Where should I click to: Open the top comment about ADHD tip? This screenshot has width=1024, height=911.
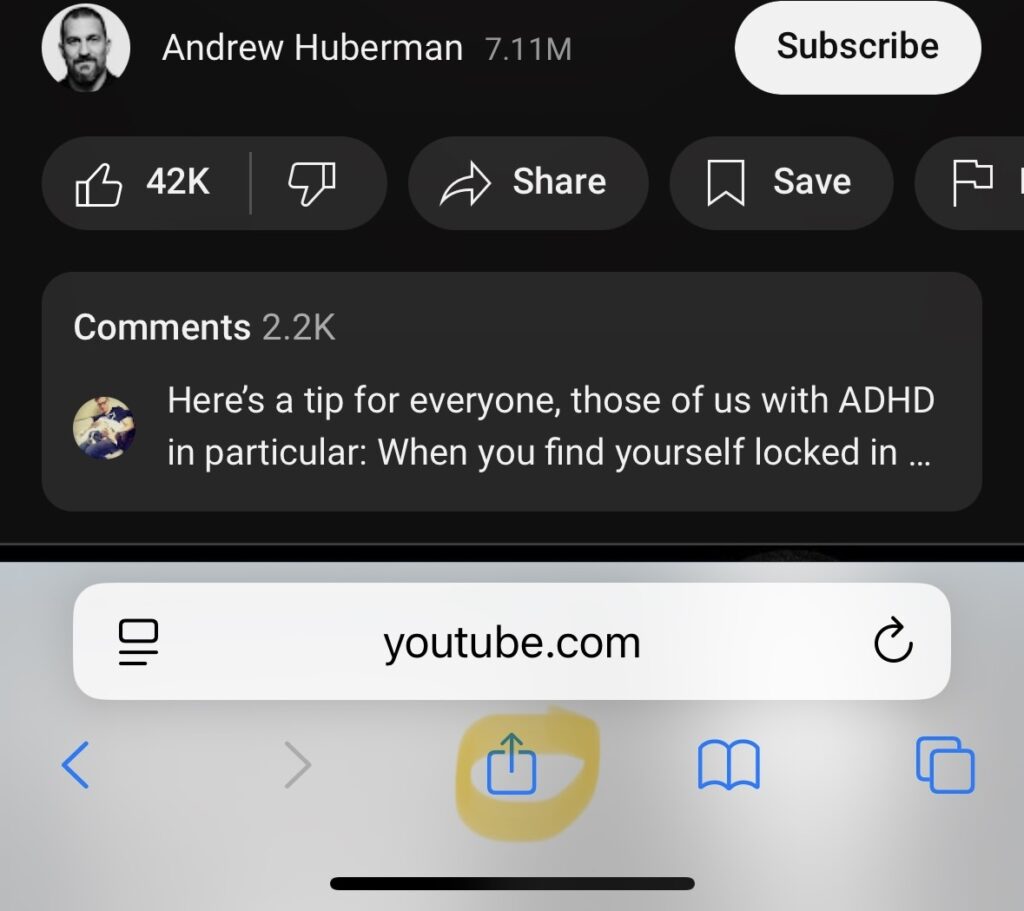point(551,425)
